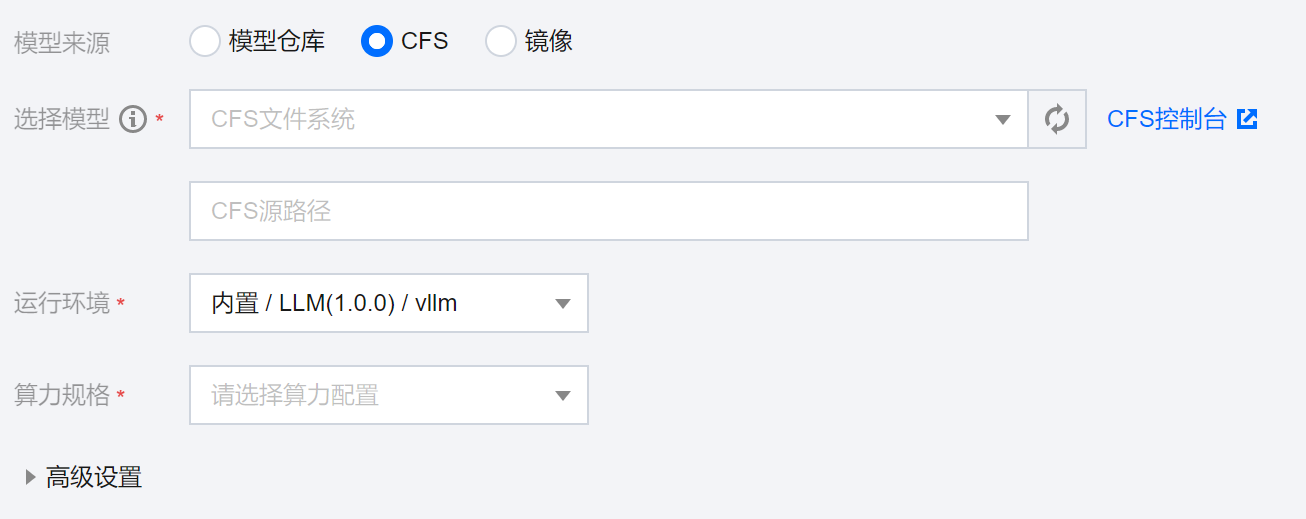Open the 内置 / LLM(1.0.0) / vllm dropdown
This screenshot has width=1306, height=519.
pyautogui.click(x=380, y=304)
